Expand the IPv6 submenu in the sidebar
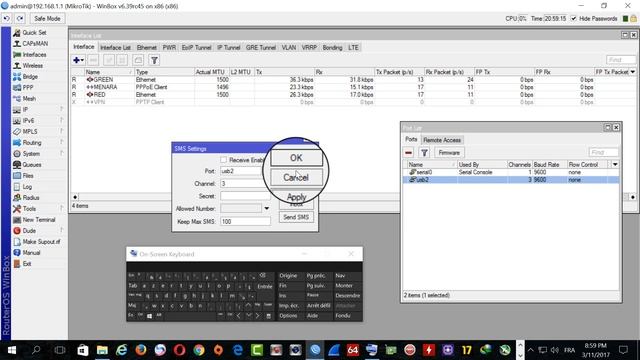 (62, 120)
